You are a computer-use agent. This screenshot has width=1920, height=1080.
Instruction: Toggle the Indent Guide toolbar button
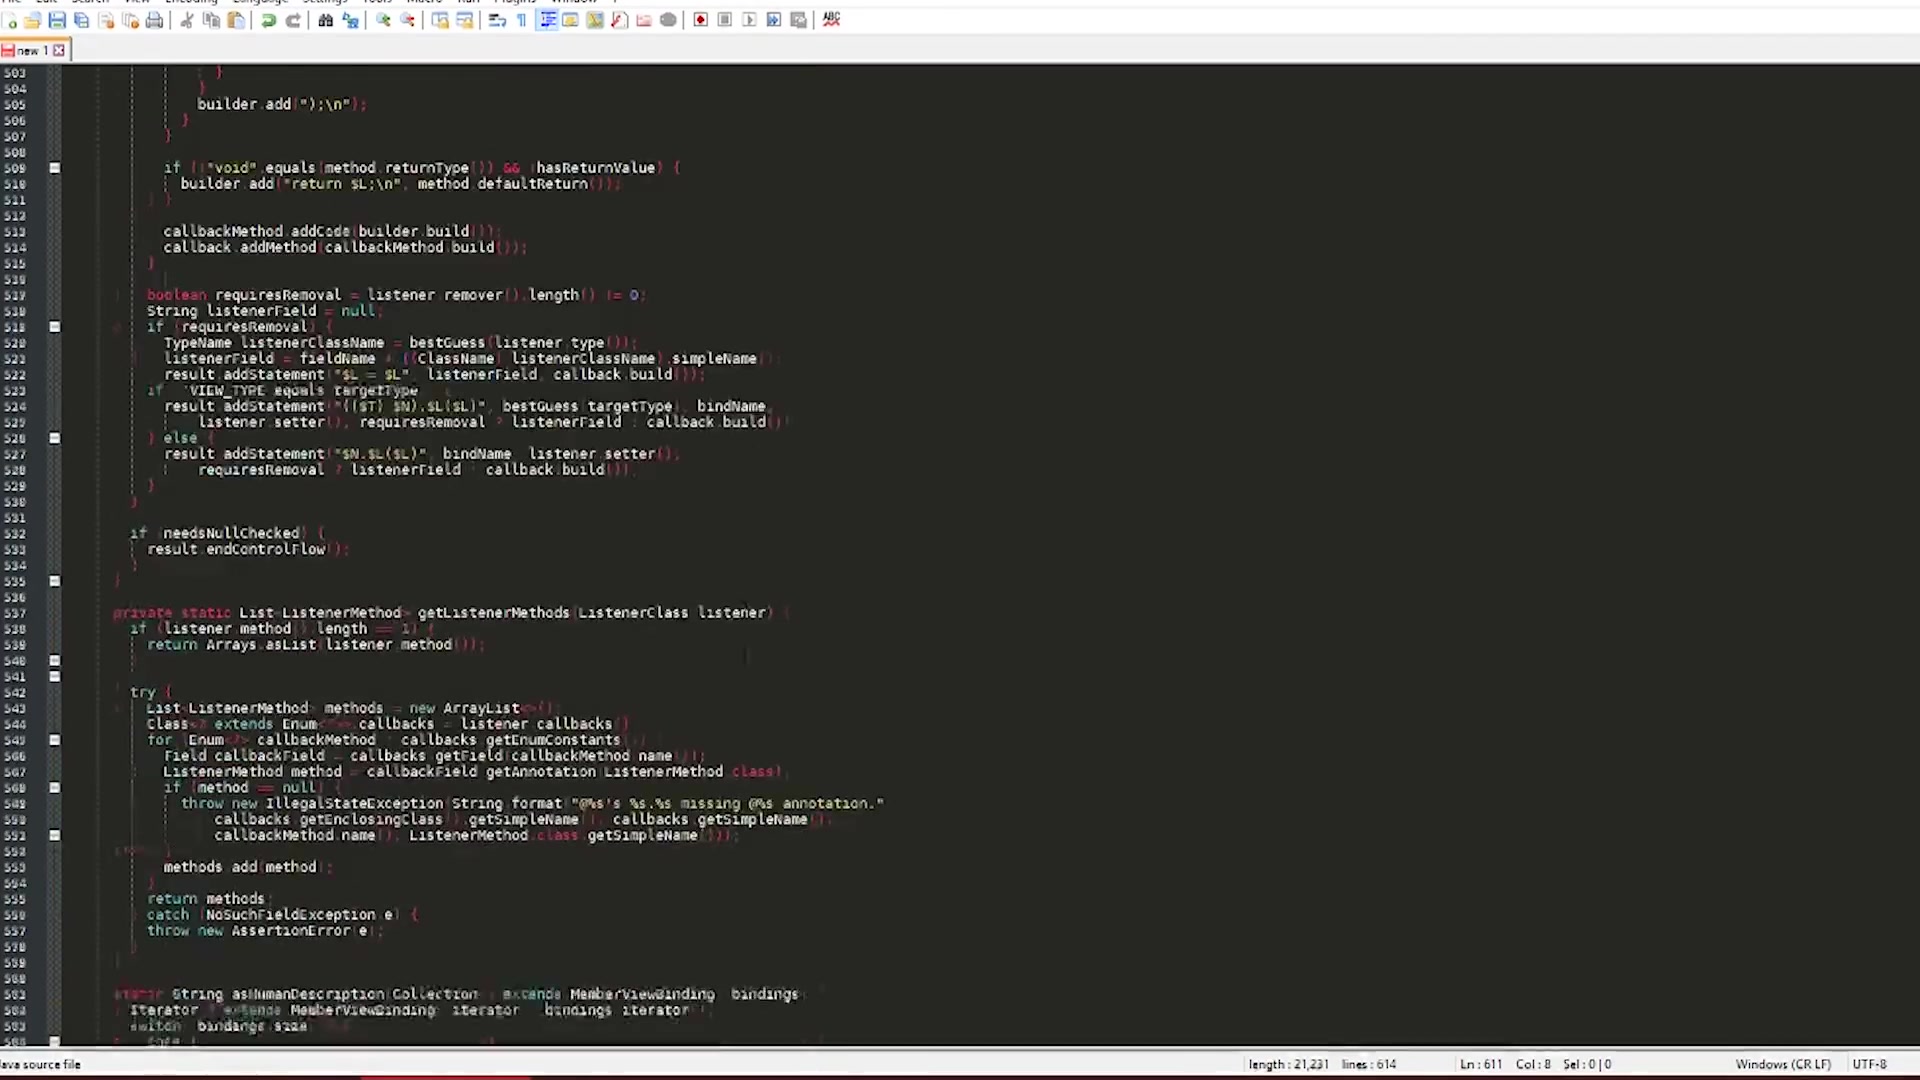coord(547,20)
